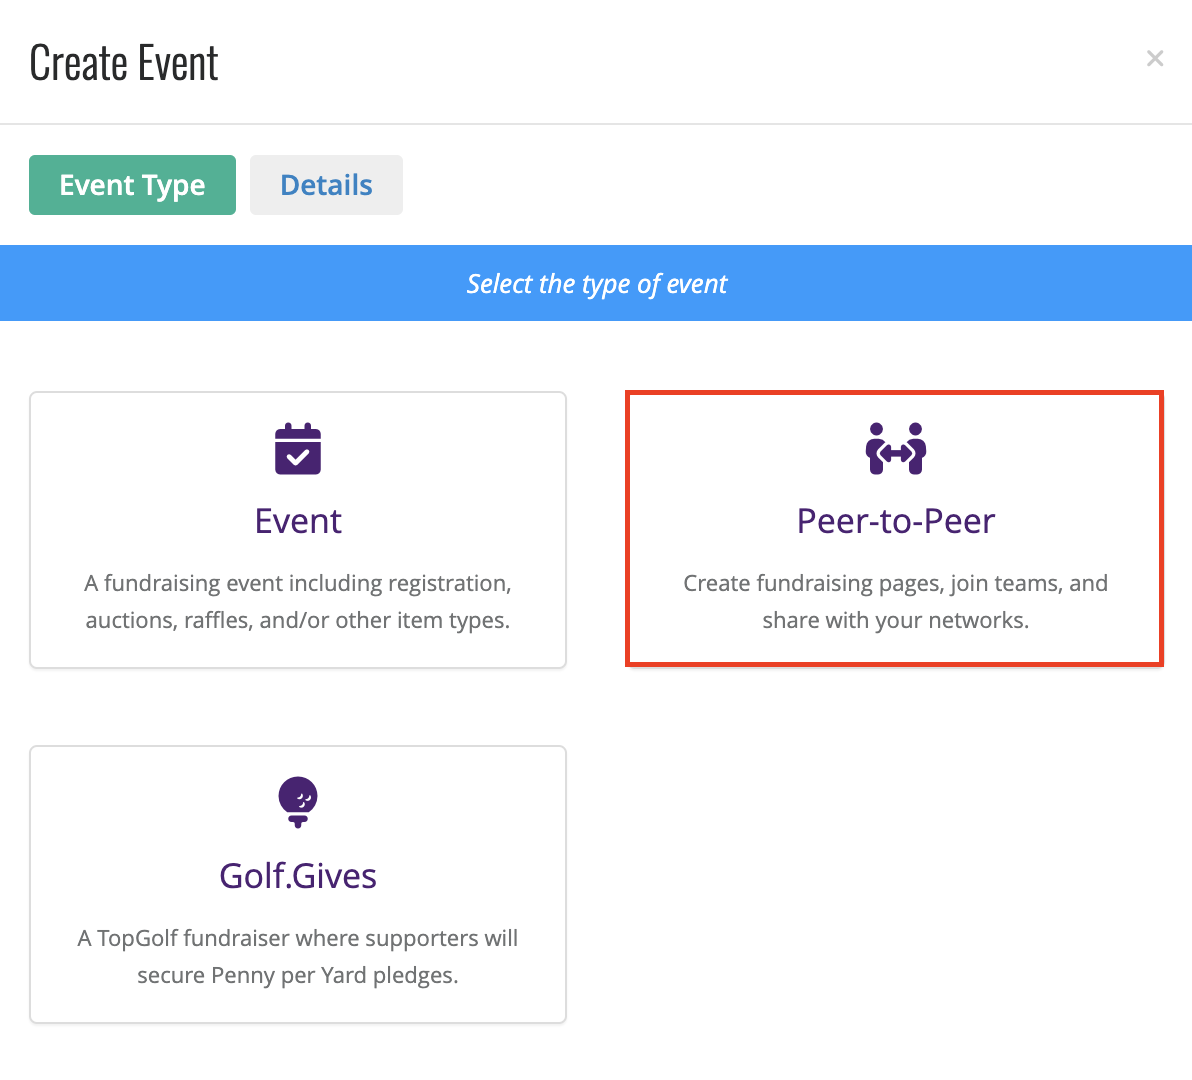This screenshot has height=1080, width=1192.
Task: Choose the Event fundraising card
Action: click(298, 530)
